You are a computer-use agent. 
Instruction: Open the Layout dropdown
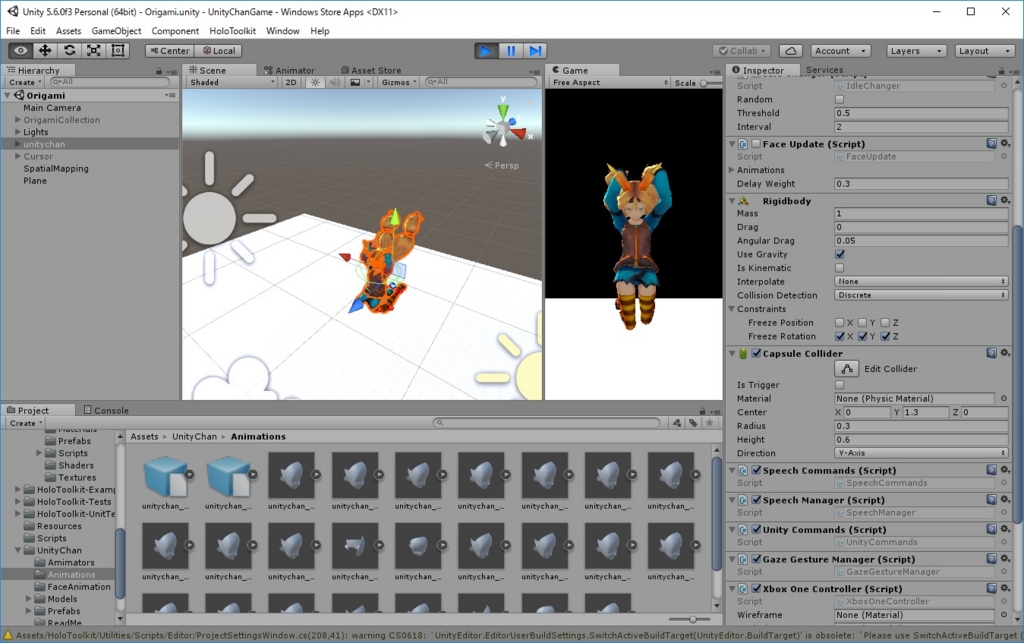pyautogui.click(x=984, y=51)
